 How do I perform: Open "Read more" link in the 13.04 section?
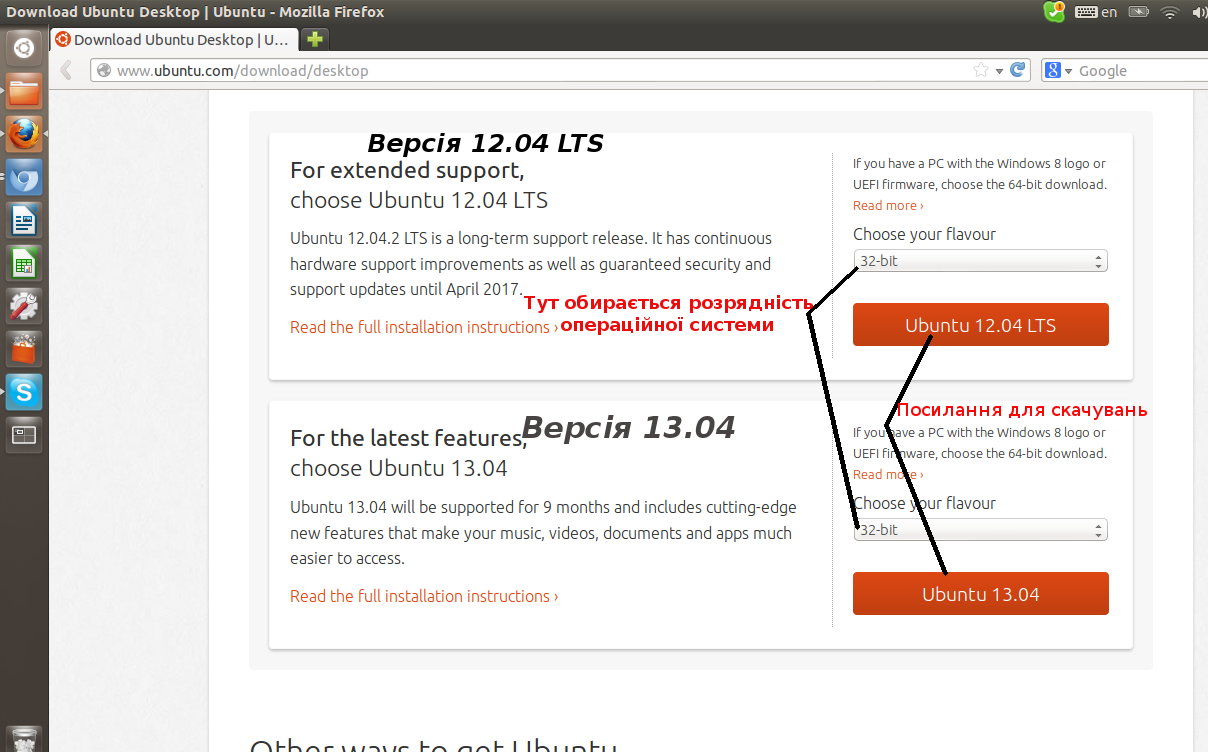888,475
